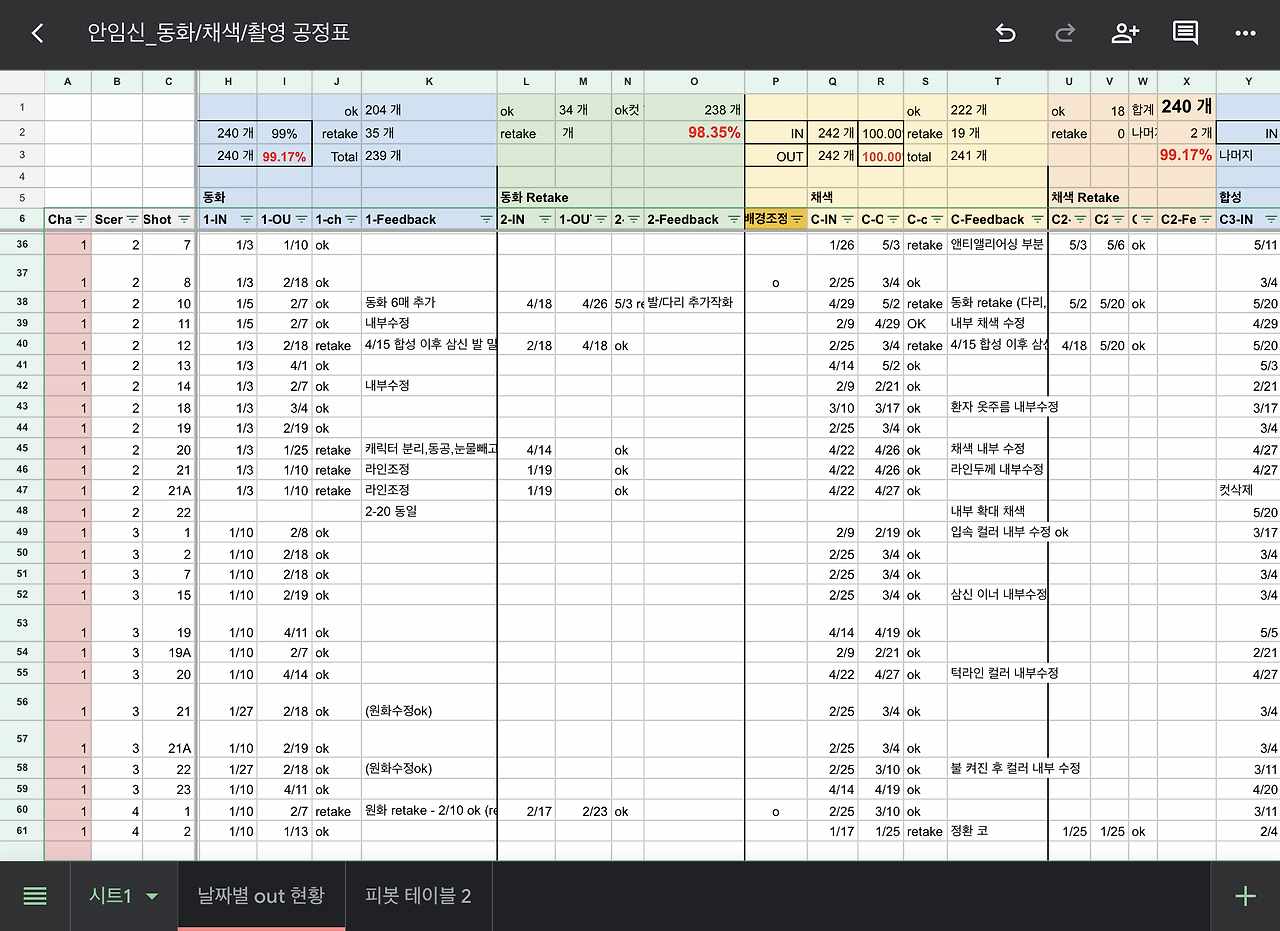Select the 239 개 total cell
1280x931 pixels.
pos(429,156)
